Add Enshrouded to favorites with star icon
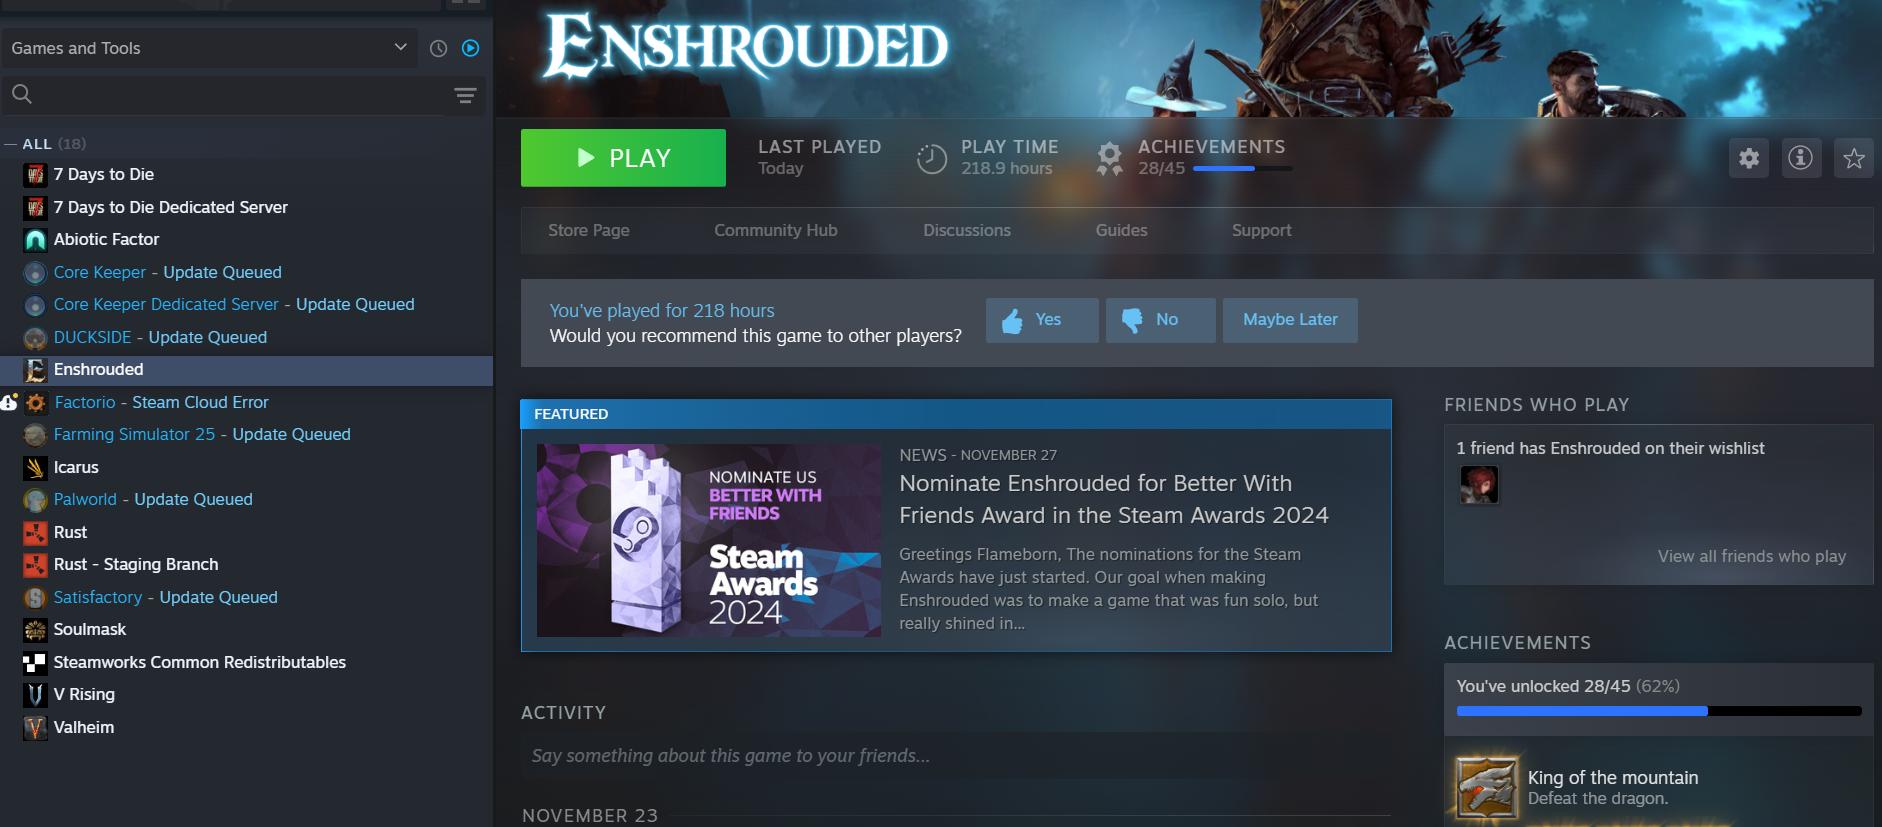Viewport: 1882px width, 827px height. click(x=1854, y=158)
